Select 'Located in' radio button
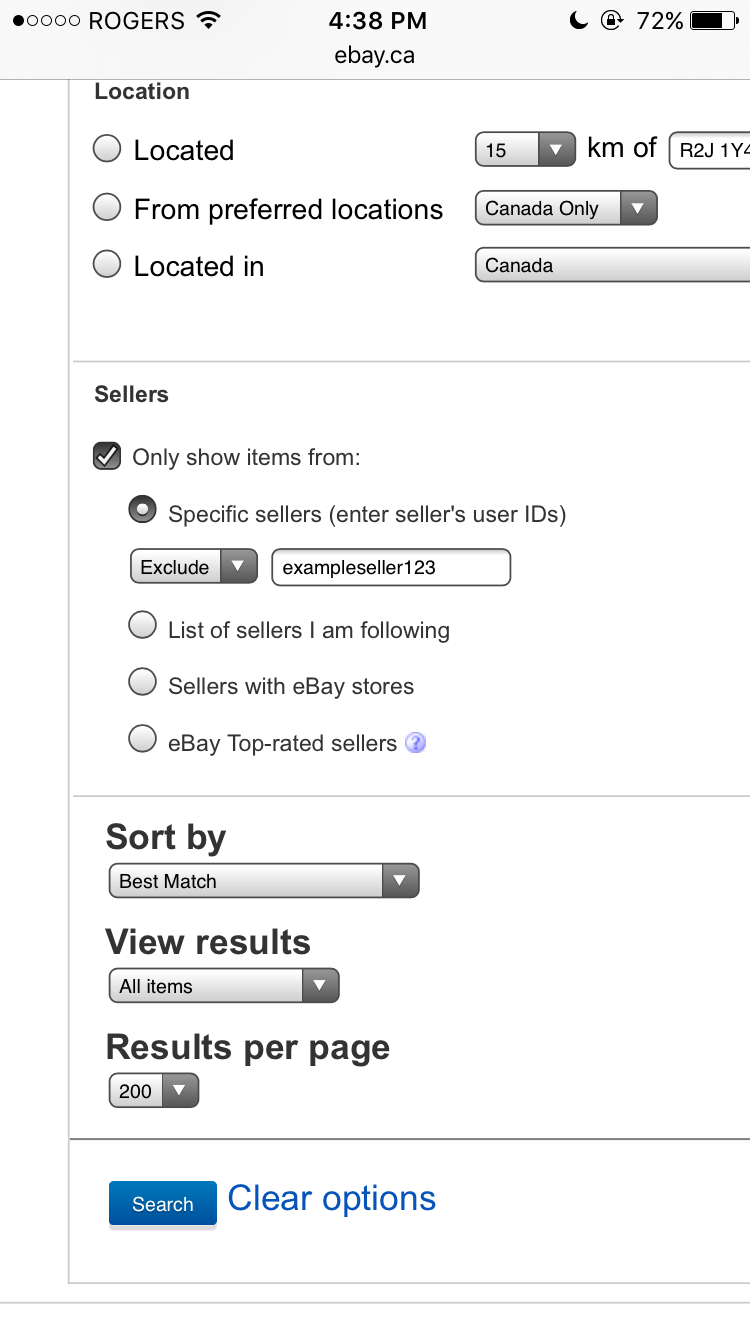The width and height of the screenshot is (750, 1334). (107, 265)
